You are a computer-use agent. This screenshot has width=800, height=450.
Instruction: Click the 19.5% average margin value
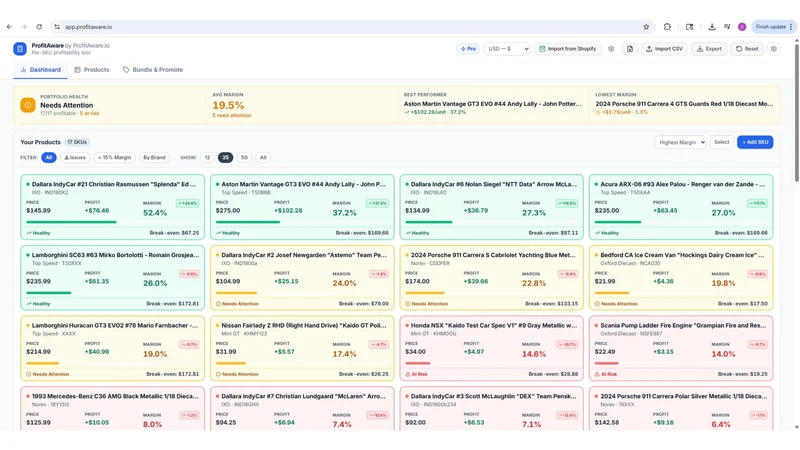coord(228,105)
